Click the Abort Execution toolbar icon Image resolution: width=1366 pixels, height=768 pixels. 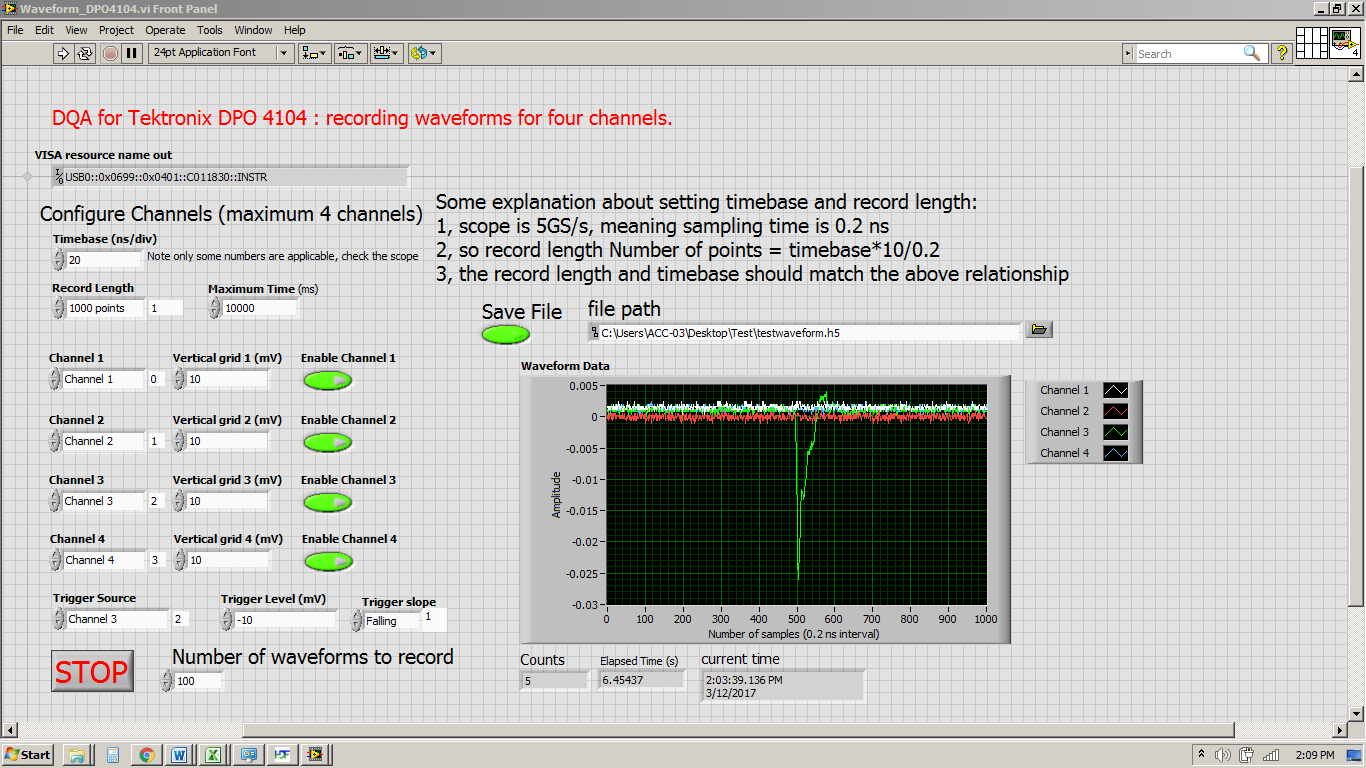click(x=110, y=53)
